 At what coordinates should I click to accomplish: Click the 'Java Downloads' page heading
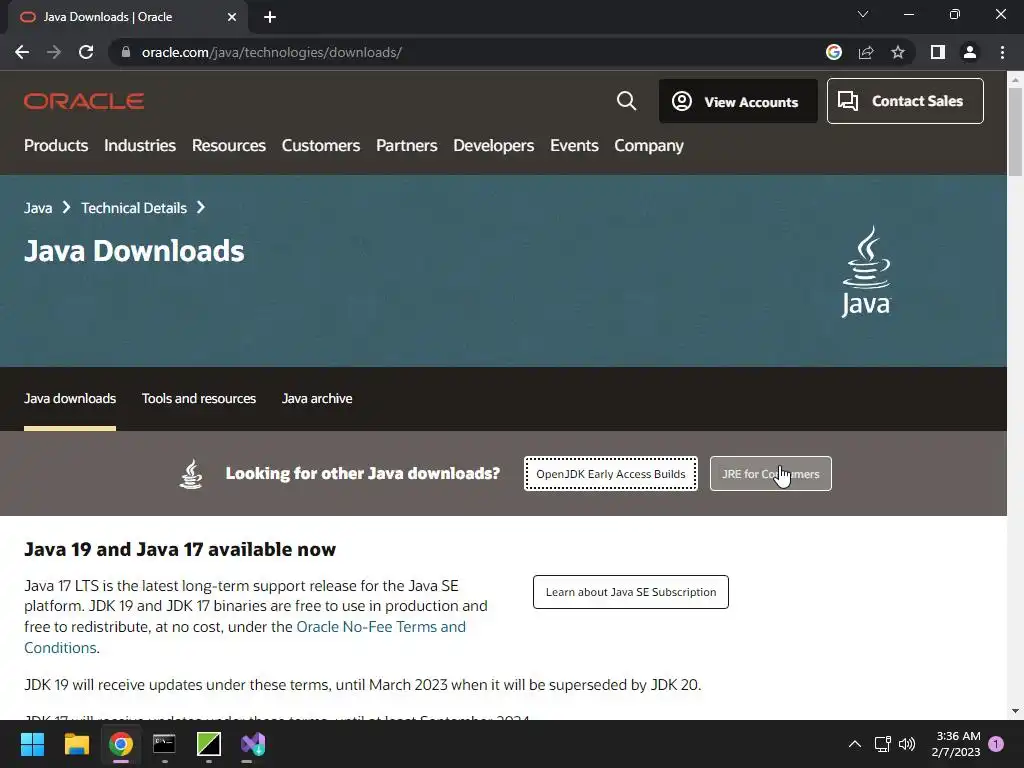[134, 251]
